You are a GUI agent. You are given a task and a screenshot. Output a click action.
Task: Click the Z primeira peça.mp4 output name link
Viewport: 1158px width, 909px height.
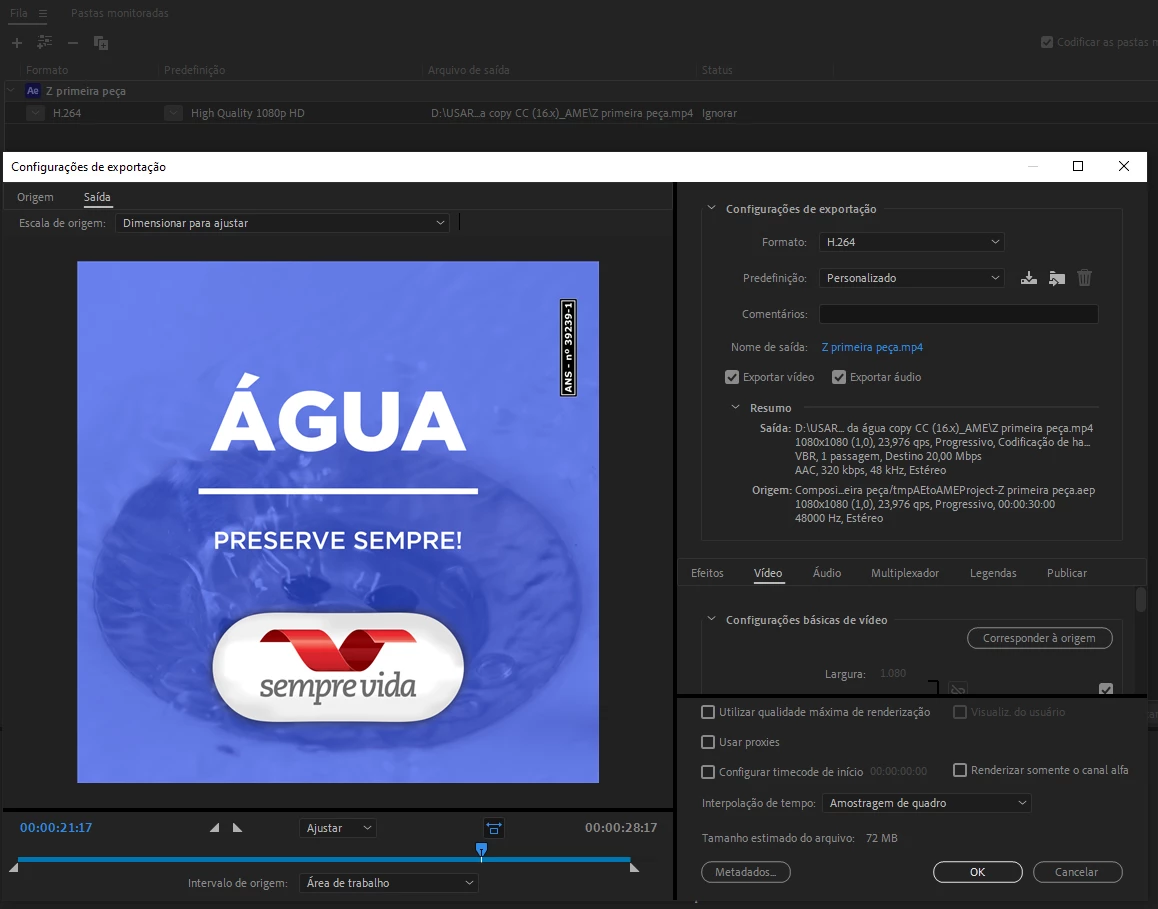coord(871,347)
